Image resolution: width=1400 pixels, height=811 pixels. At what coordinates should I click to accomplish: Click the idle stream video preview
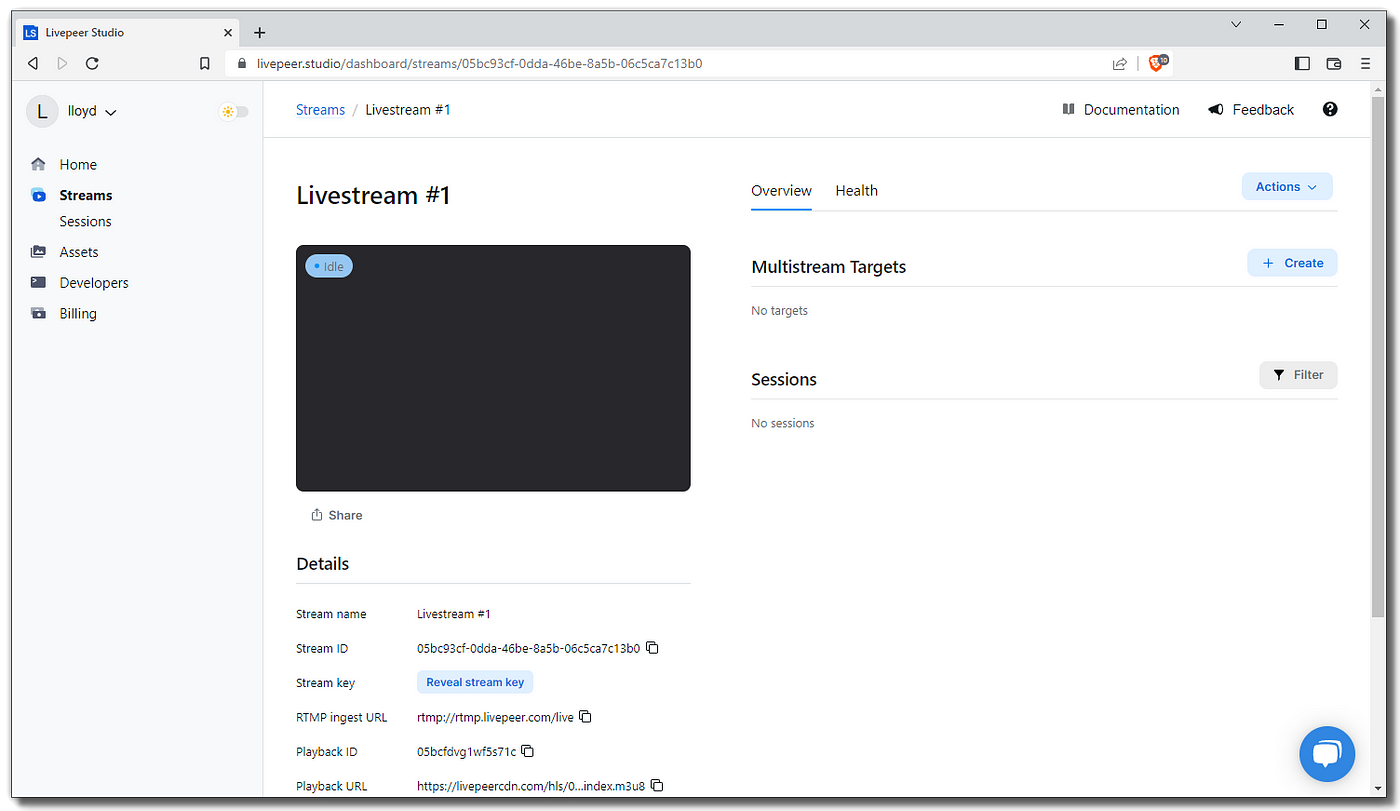493,368
